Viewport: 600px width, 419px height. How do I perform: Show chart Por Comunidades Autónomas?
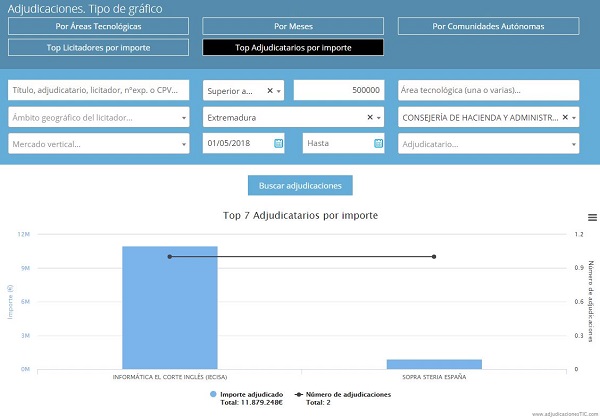tap(488, 26)
